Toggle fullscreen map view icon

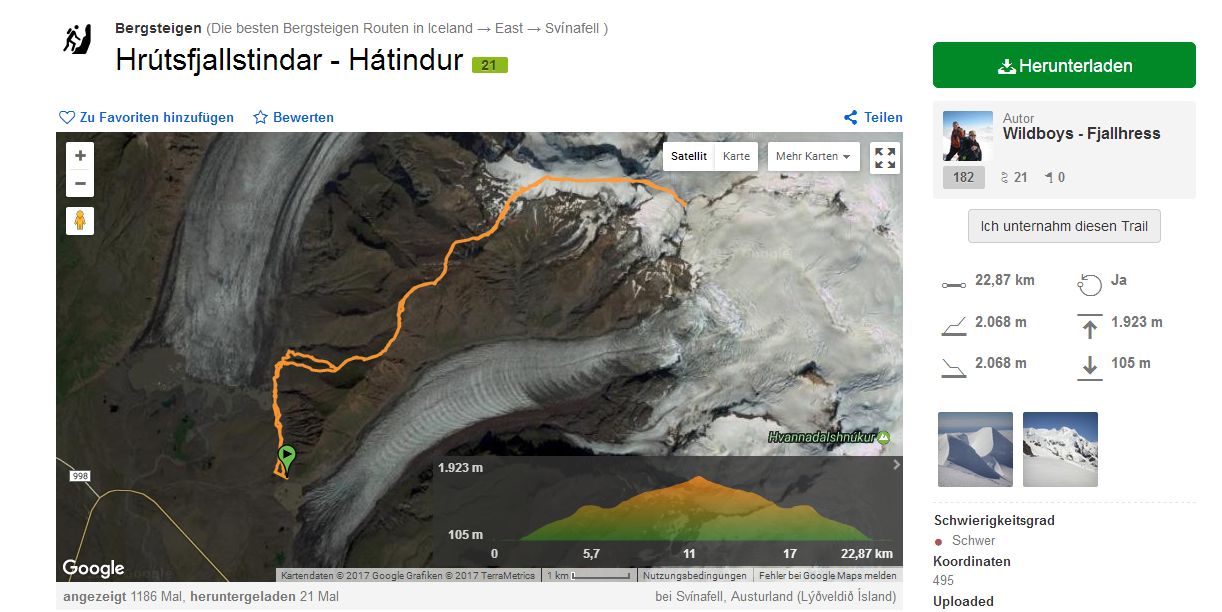click(x=885, y=157)
